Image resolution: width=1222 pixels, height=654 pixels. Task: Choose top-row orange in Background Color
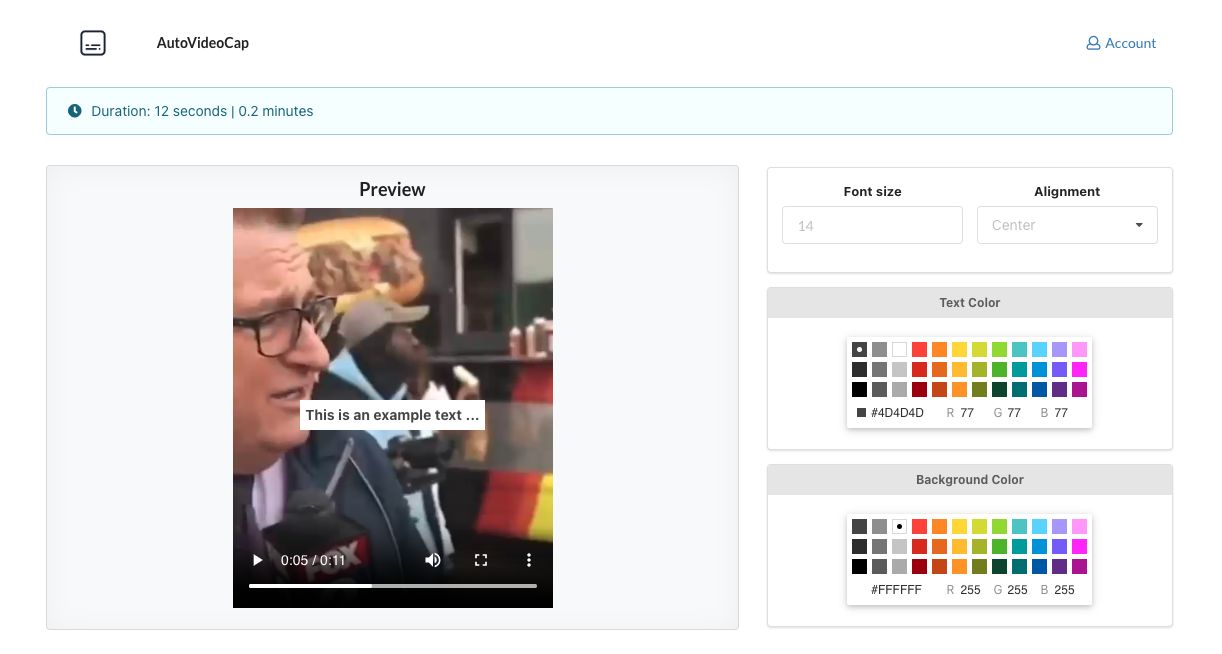pos(939,526)
